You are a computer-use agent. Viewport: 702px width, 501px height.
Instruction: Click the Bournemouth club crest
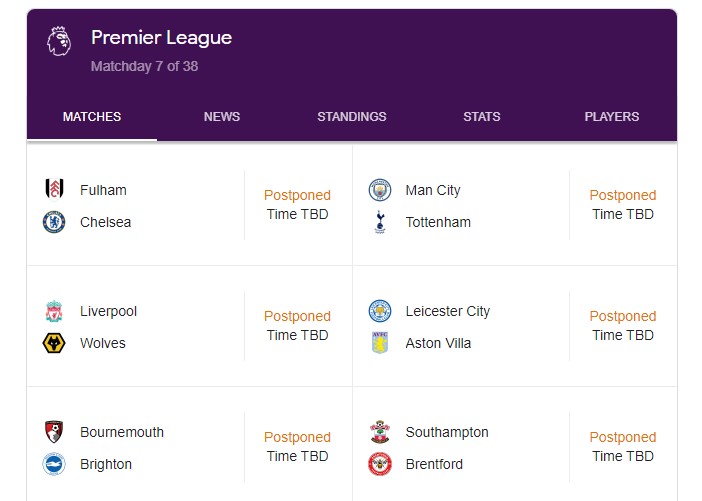tap(54, 432)
